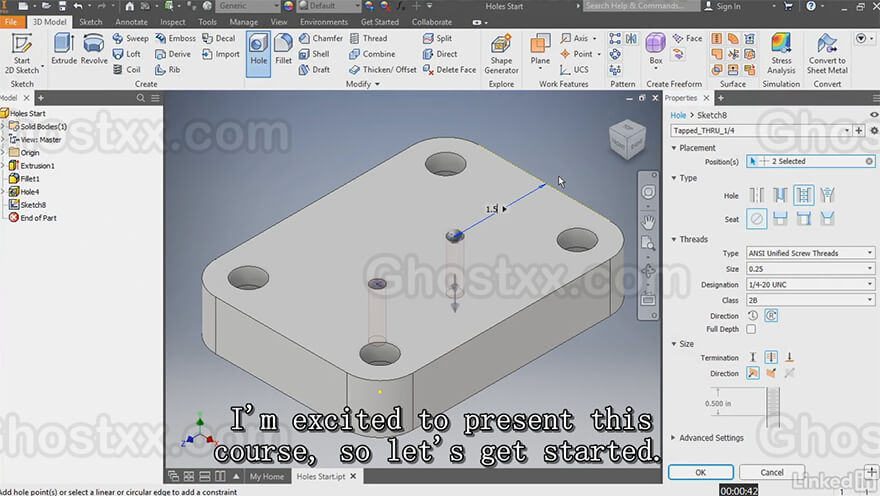This screenshot has height=496, width=880.
Task: Click the Decal tool
Action: pos(219,38)
